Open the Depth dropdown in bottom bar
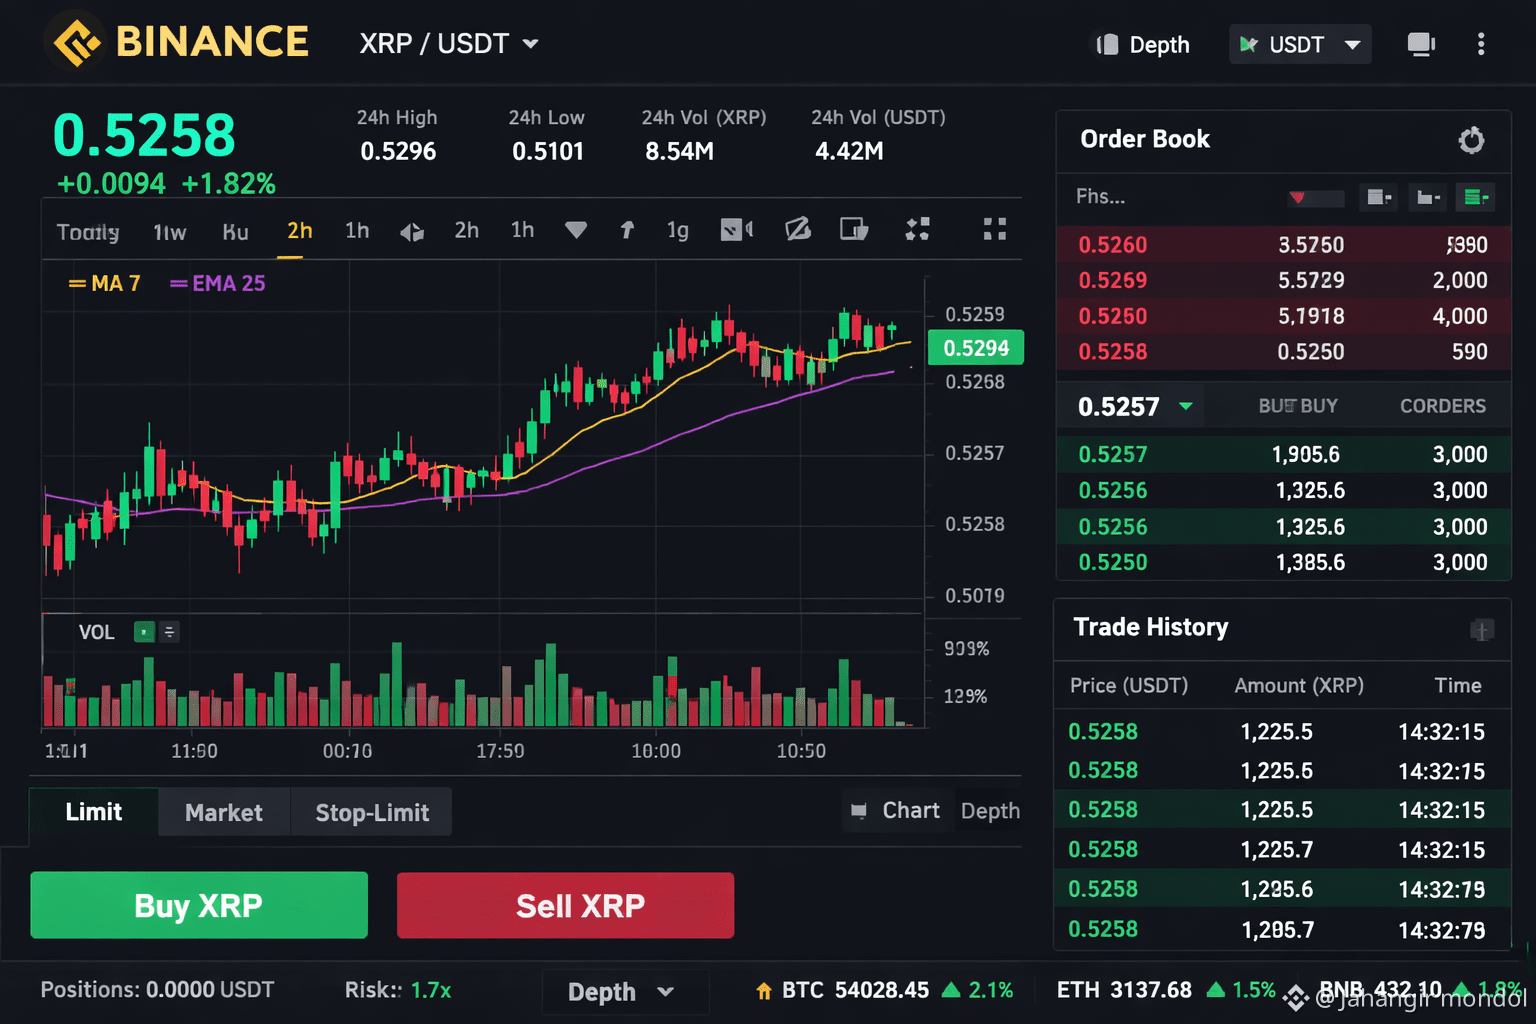Image resolution: width=1536 pixels, height=1024 pixels. click(x=624, y=992)
